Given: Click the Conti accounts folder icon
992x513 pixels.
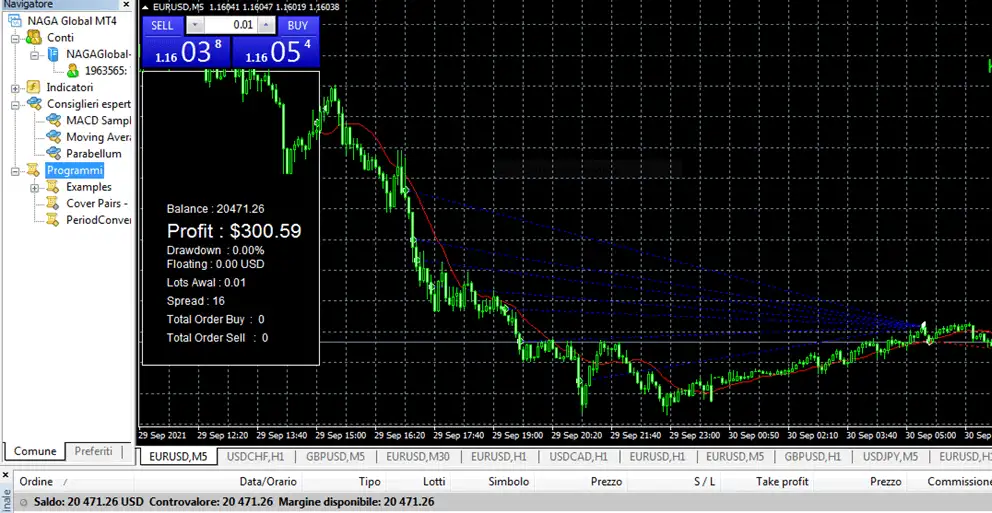Looking at the screenshot, I should coord(33,38).
